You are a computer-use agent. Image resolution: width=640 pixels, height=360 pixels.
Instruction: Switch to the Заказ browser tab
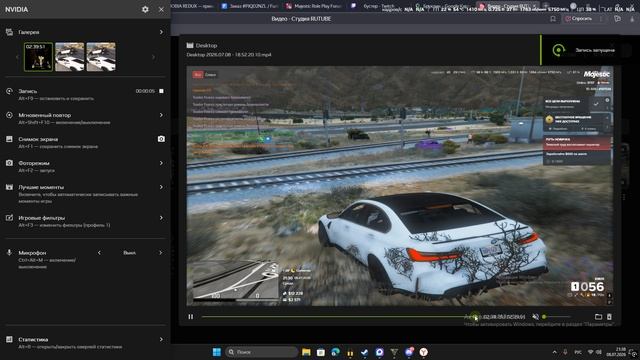click(250, 6)
